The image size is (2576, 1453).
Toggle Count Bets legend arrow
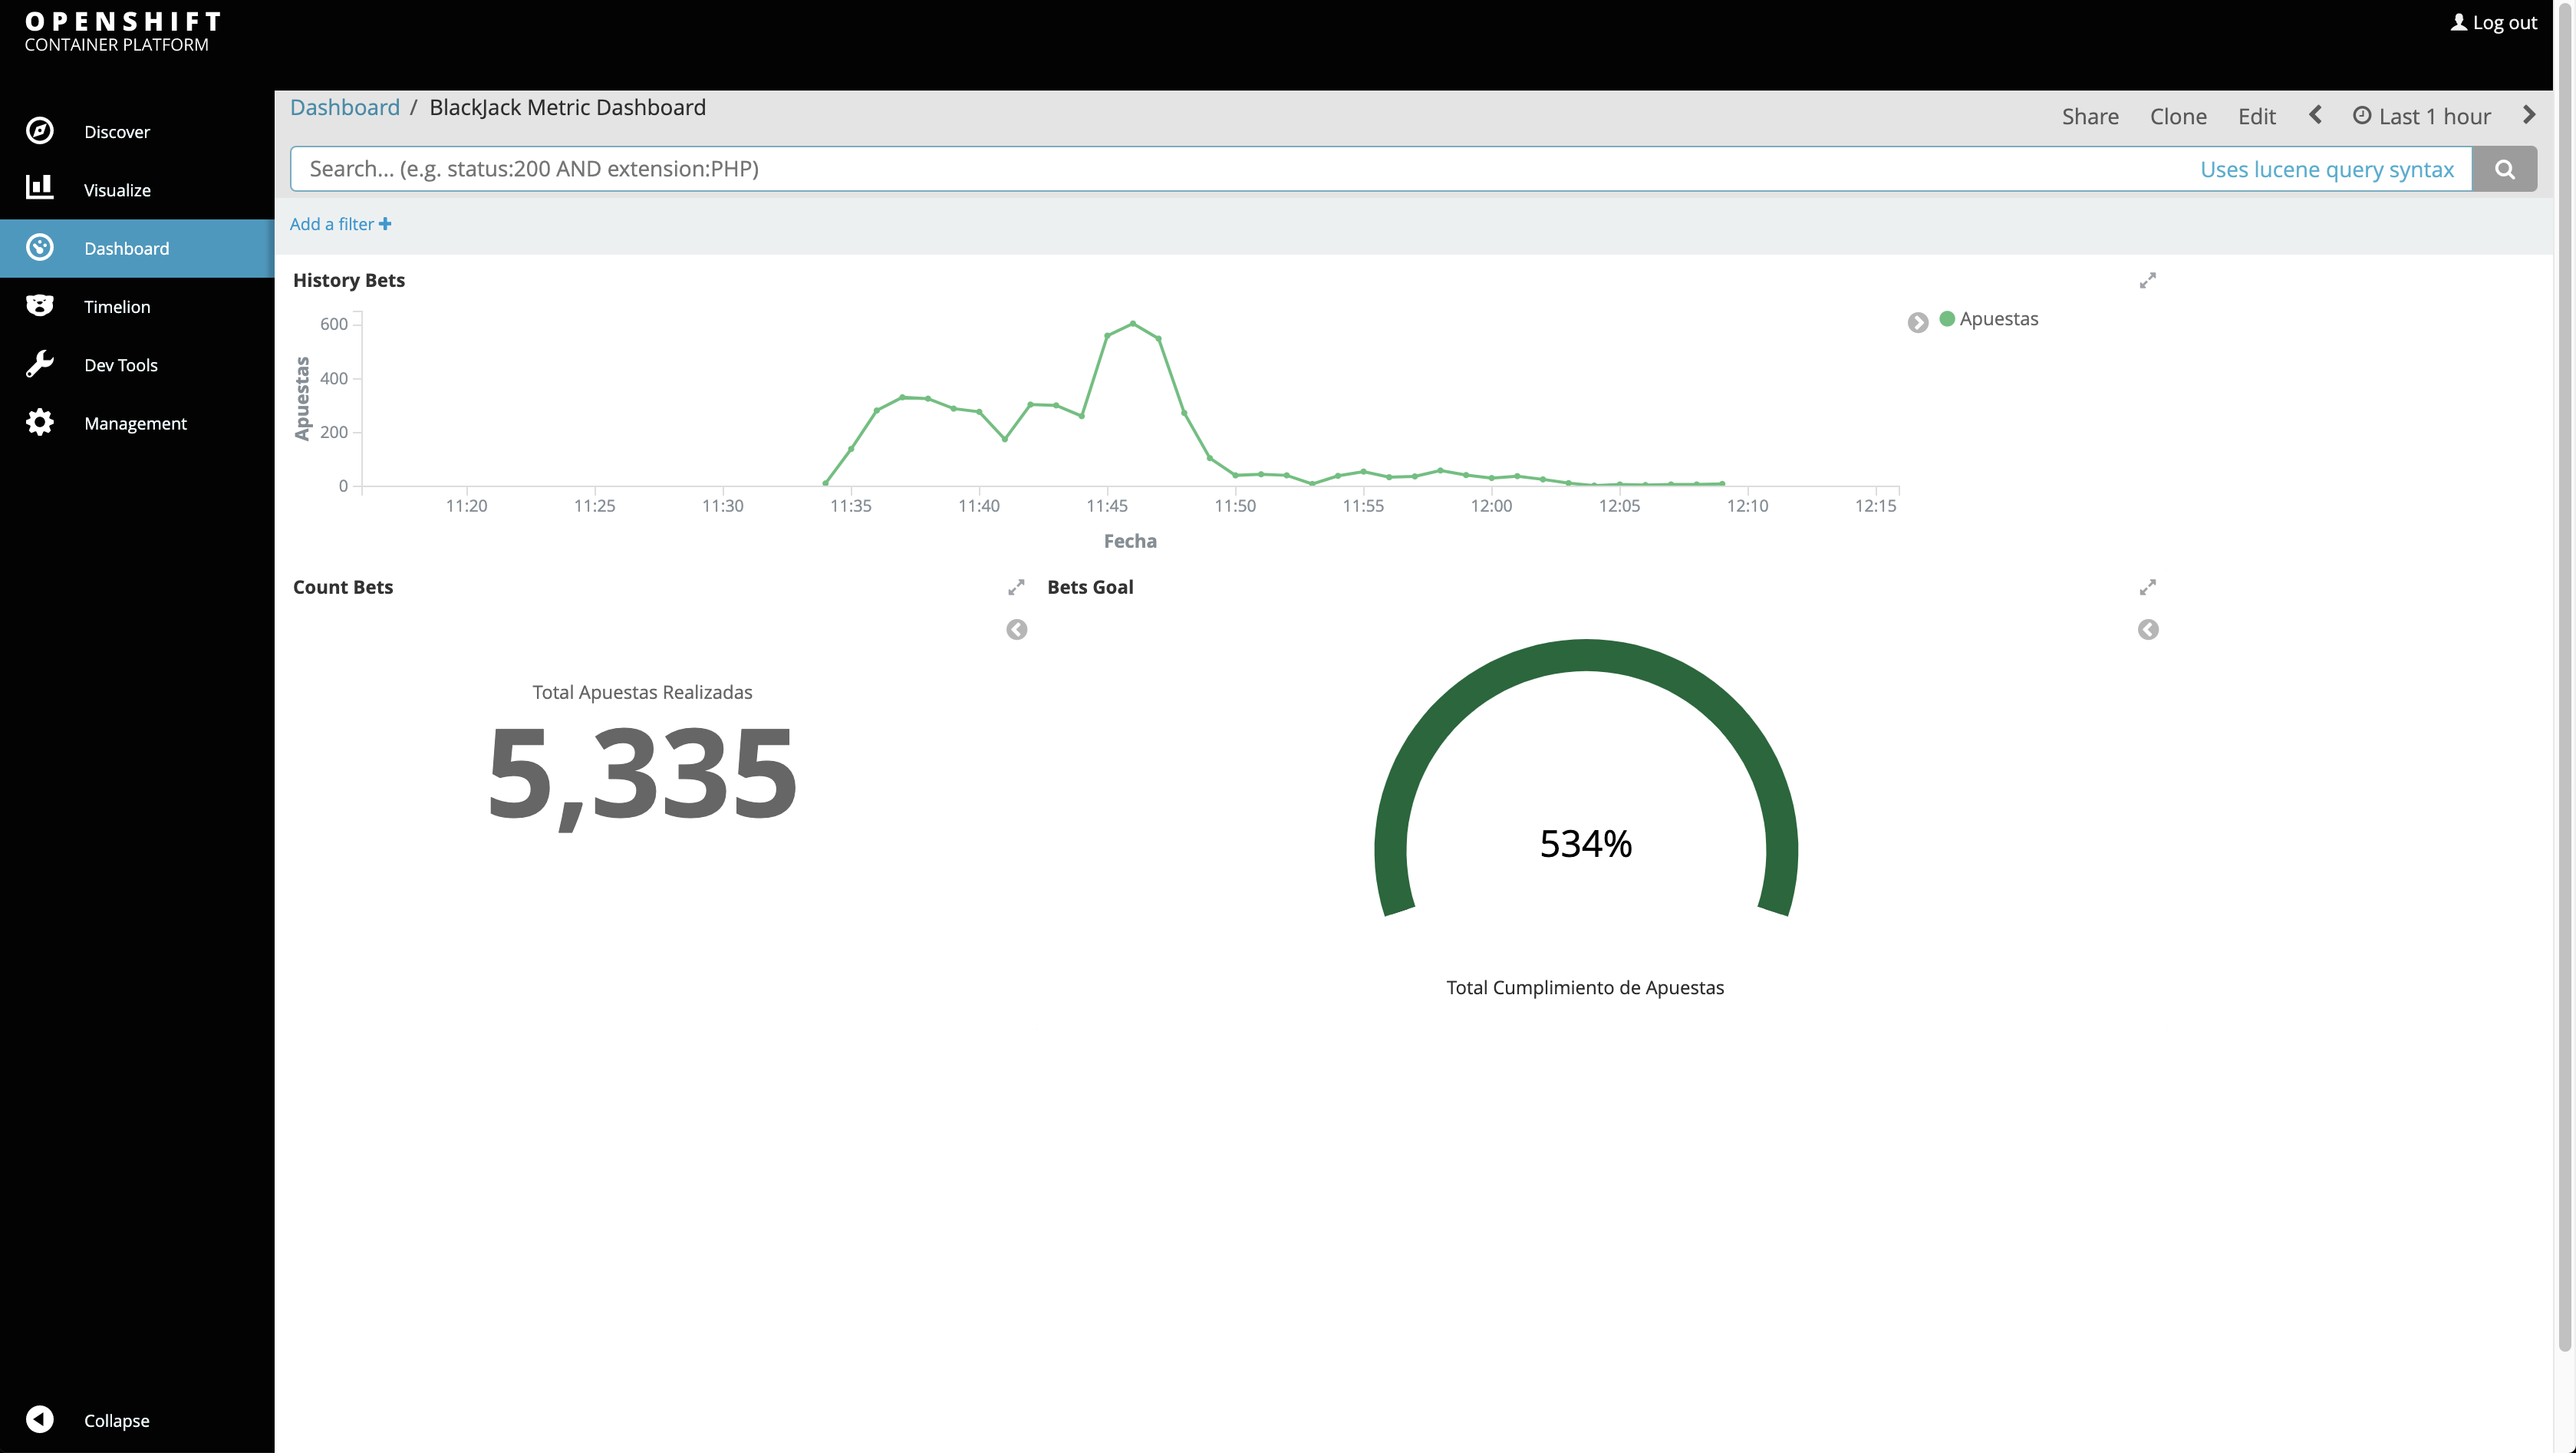coord(1016,630)
